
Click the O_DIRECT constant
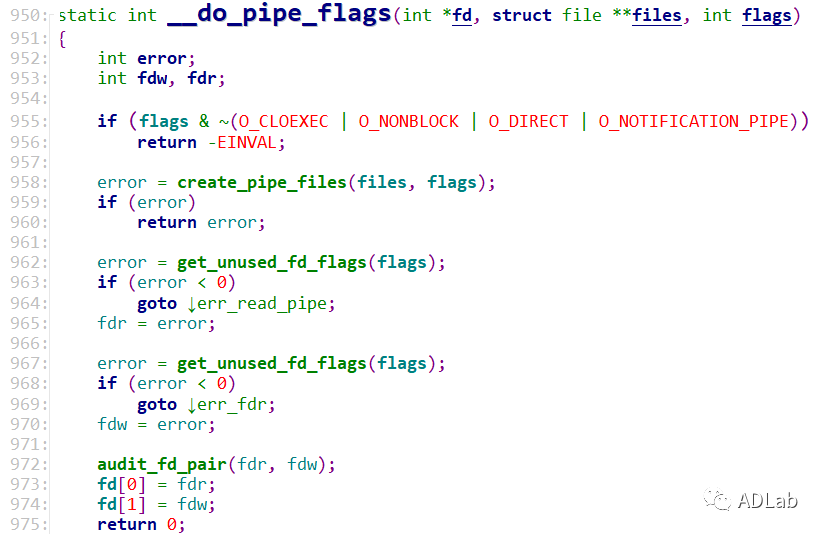click(x=528, y=121)
